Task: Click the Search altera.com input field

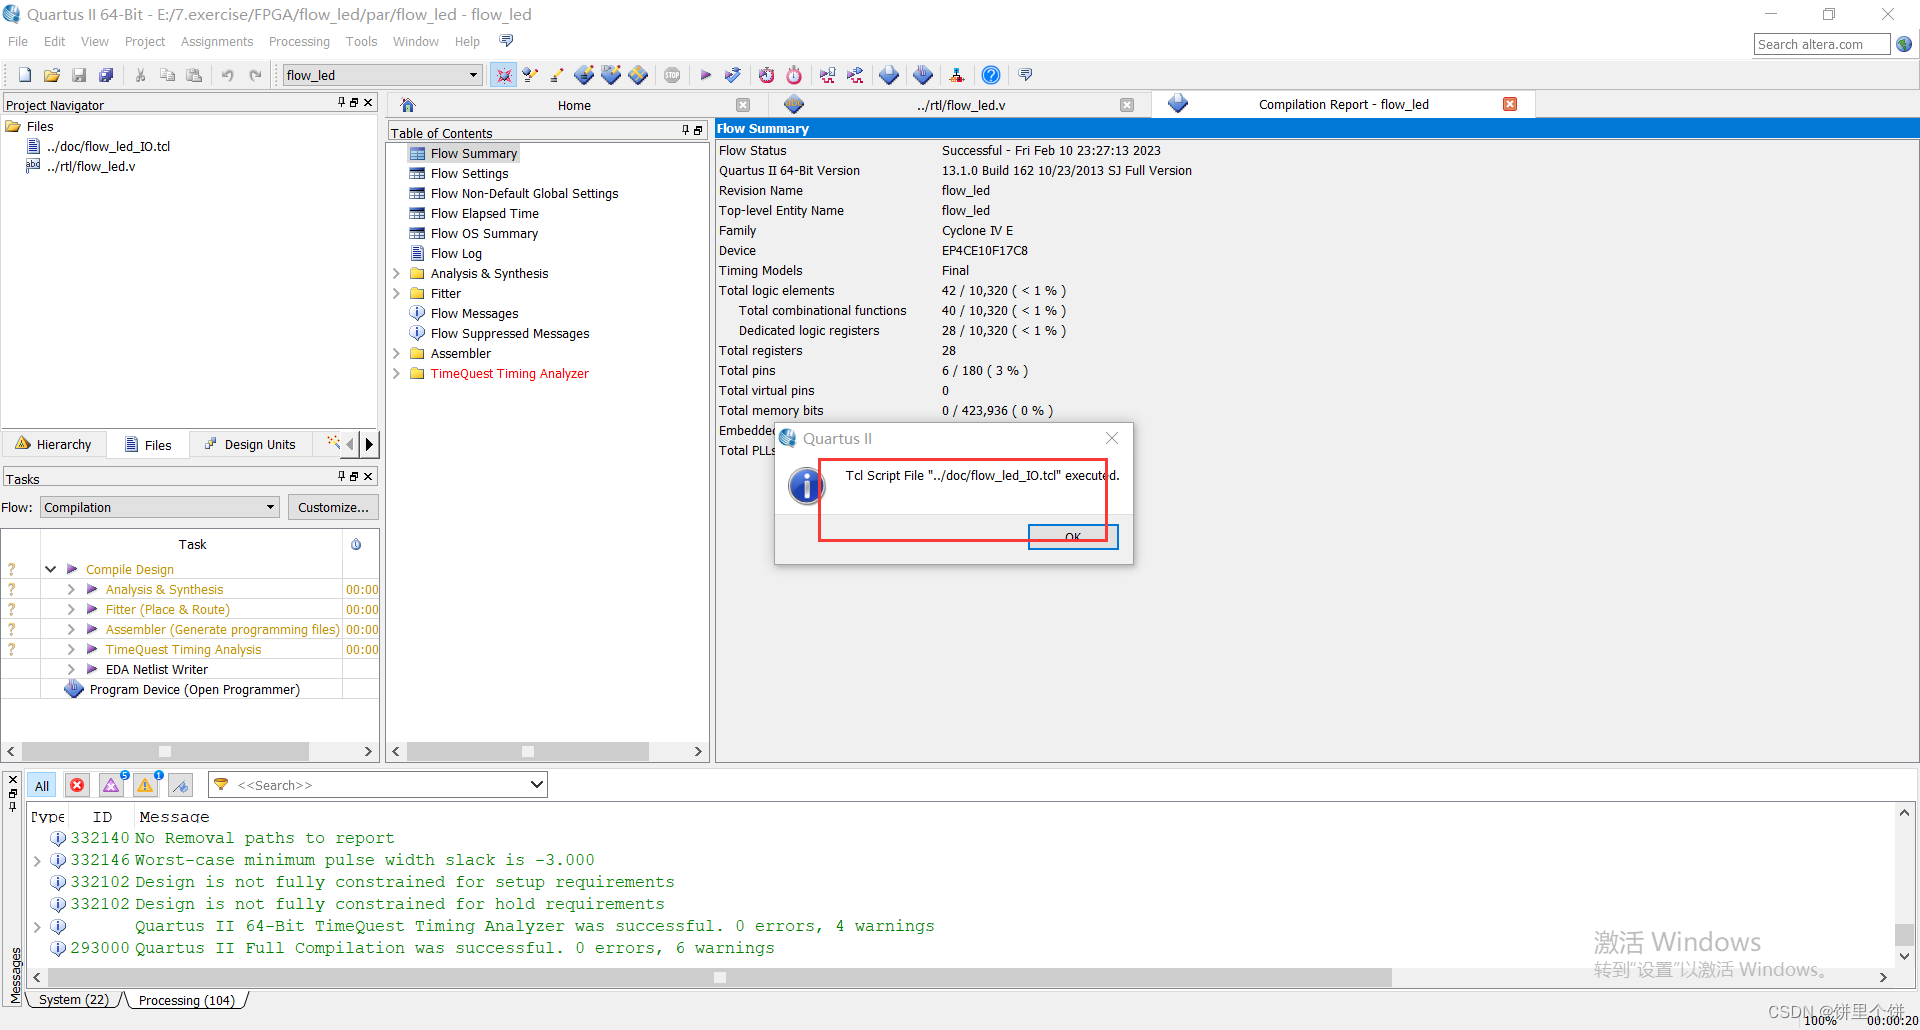Action: (1822, 44)
